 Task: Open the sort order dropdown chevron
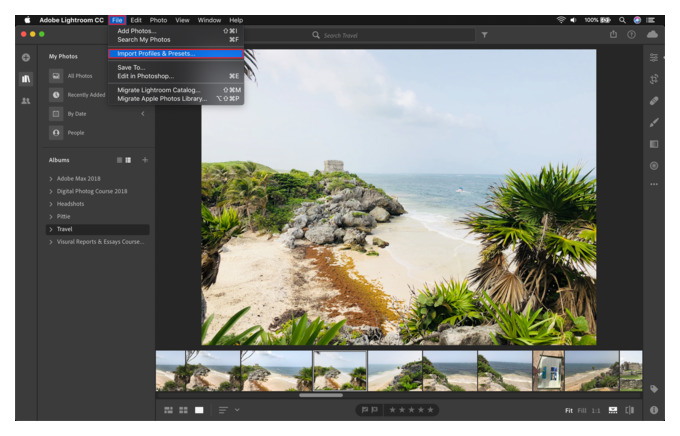click(x=237, y=410)
